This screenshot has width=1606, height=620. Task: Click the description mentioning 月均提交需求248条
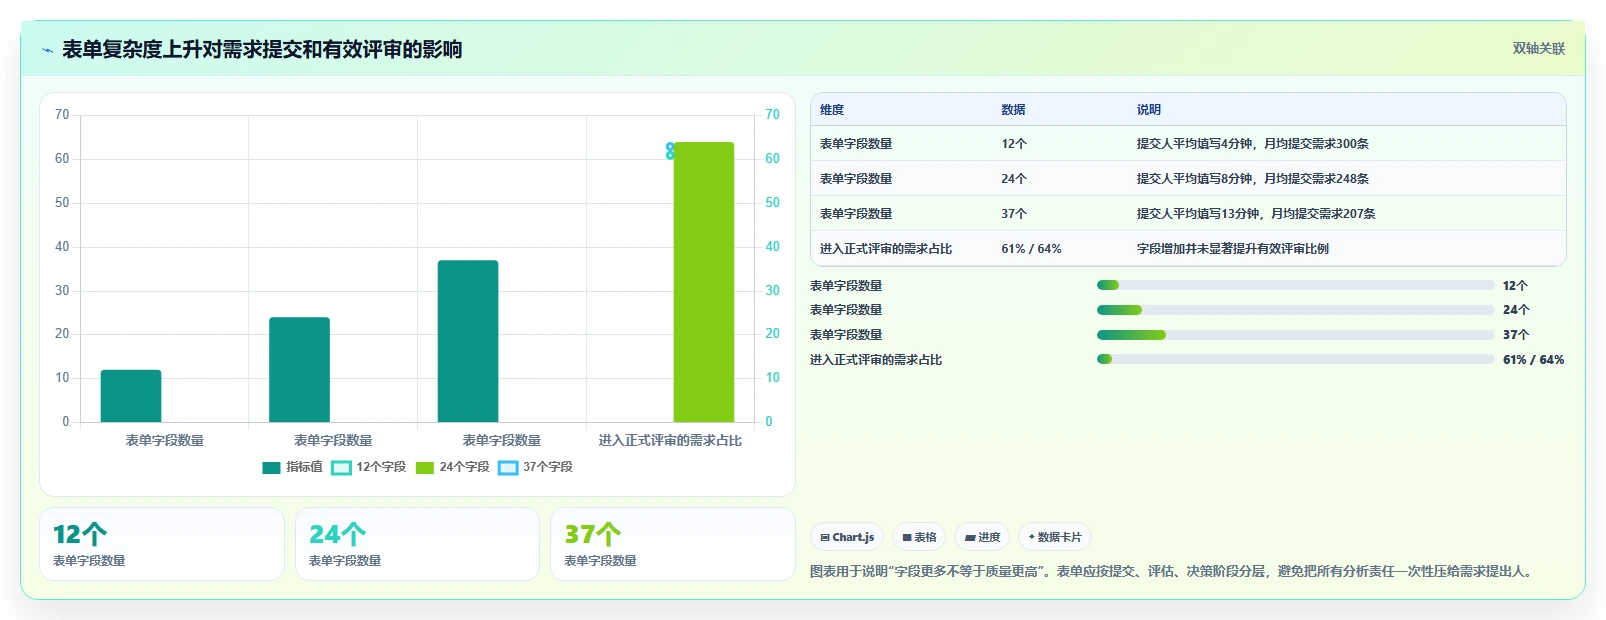click(x=1253, y=179)
